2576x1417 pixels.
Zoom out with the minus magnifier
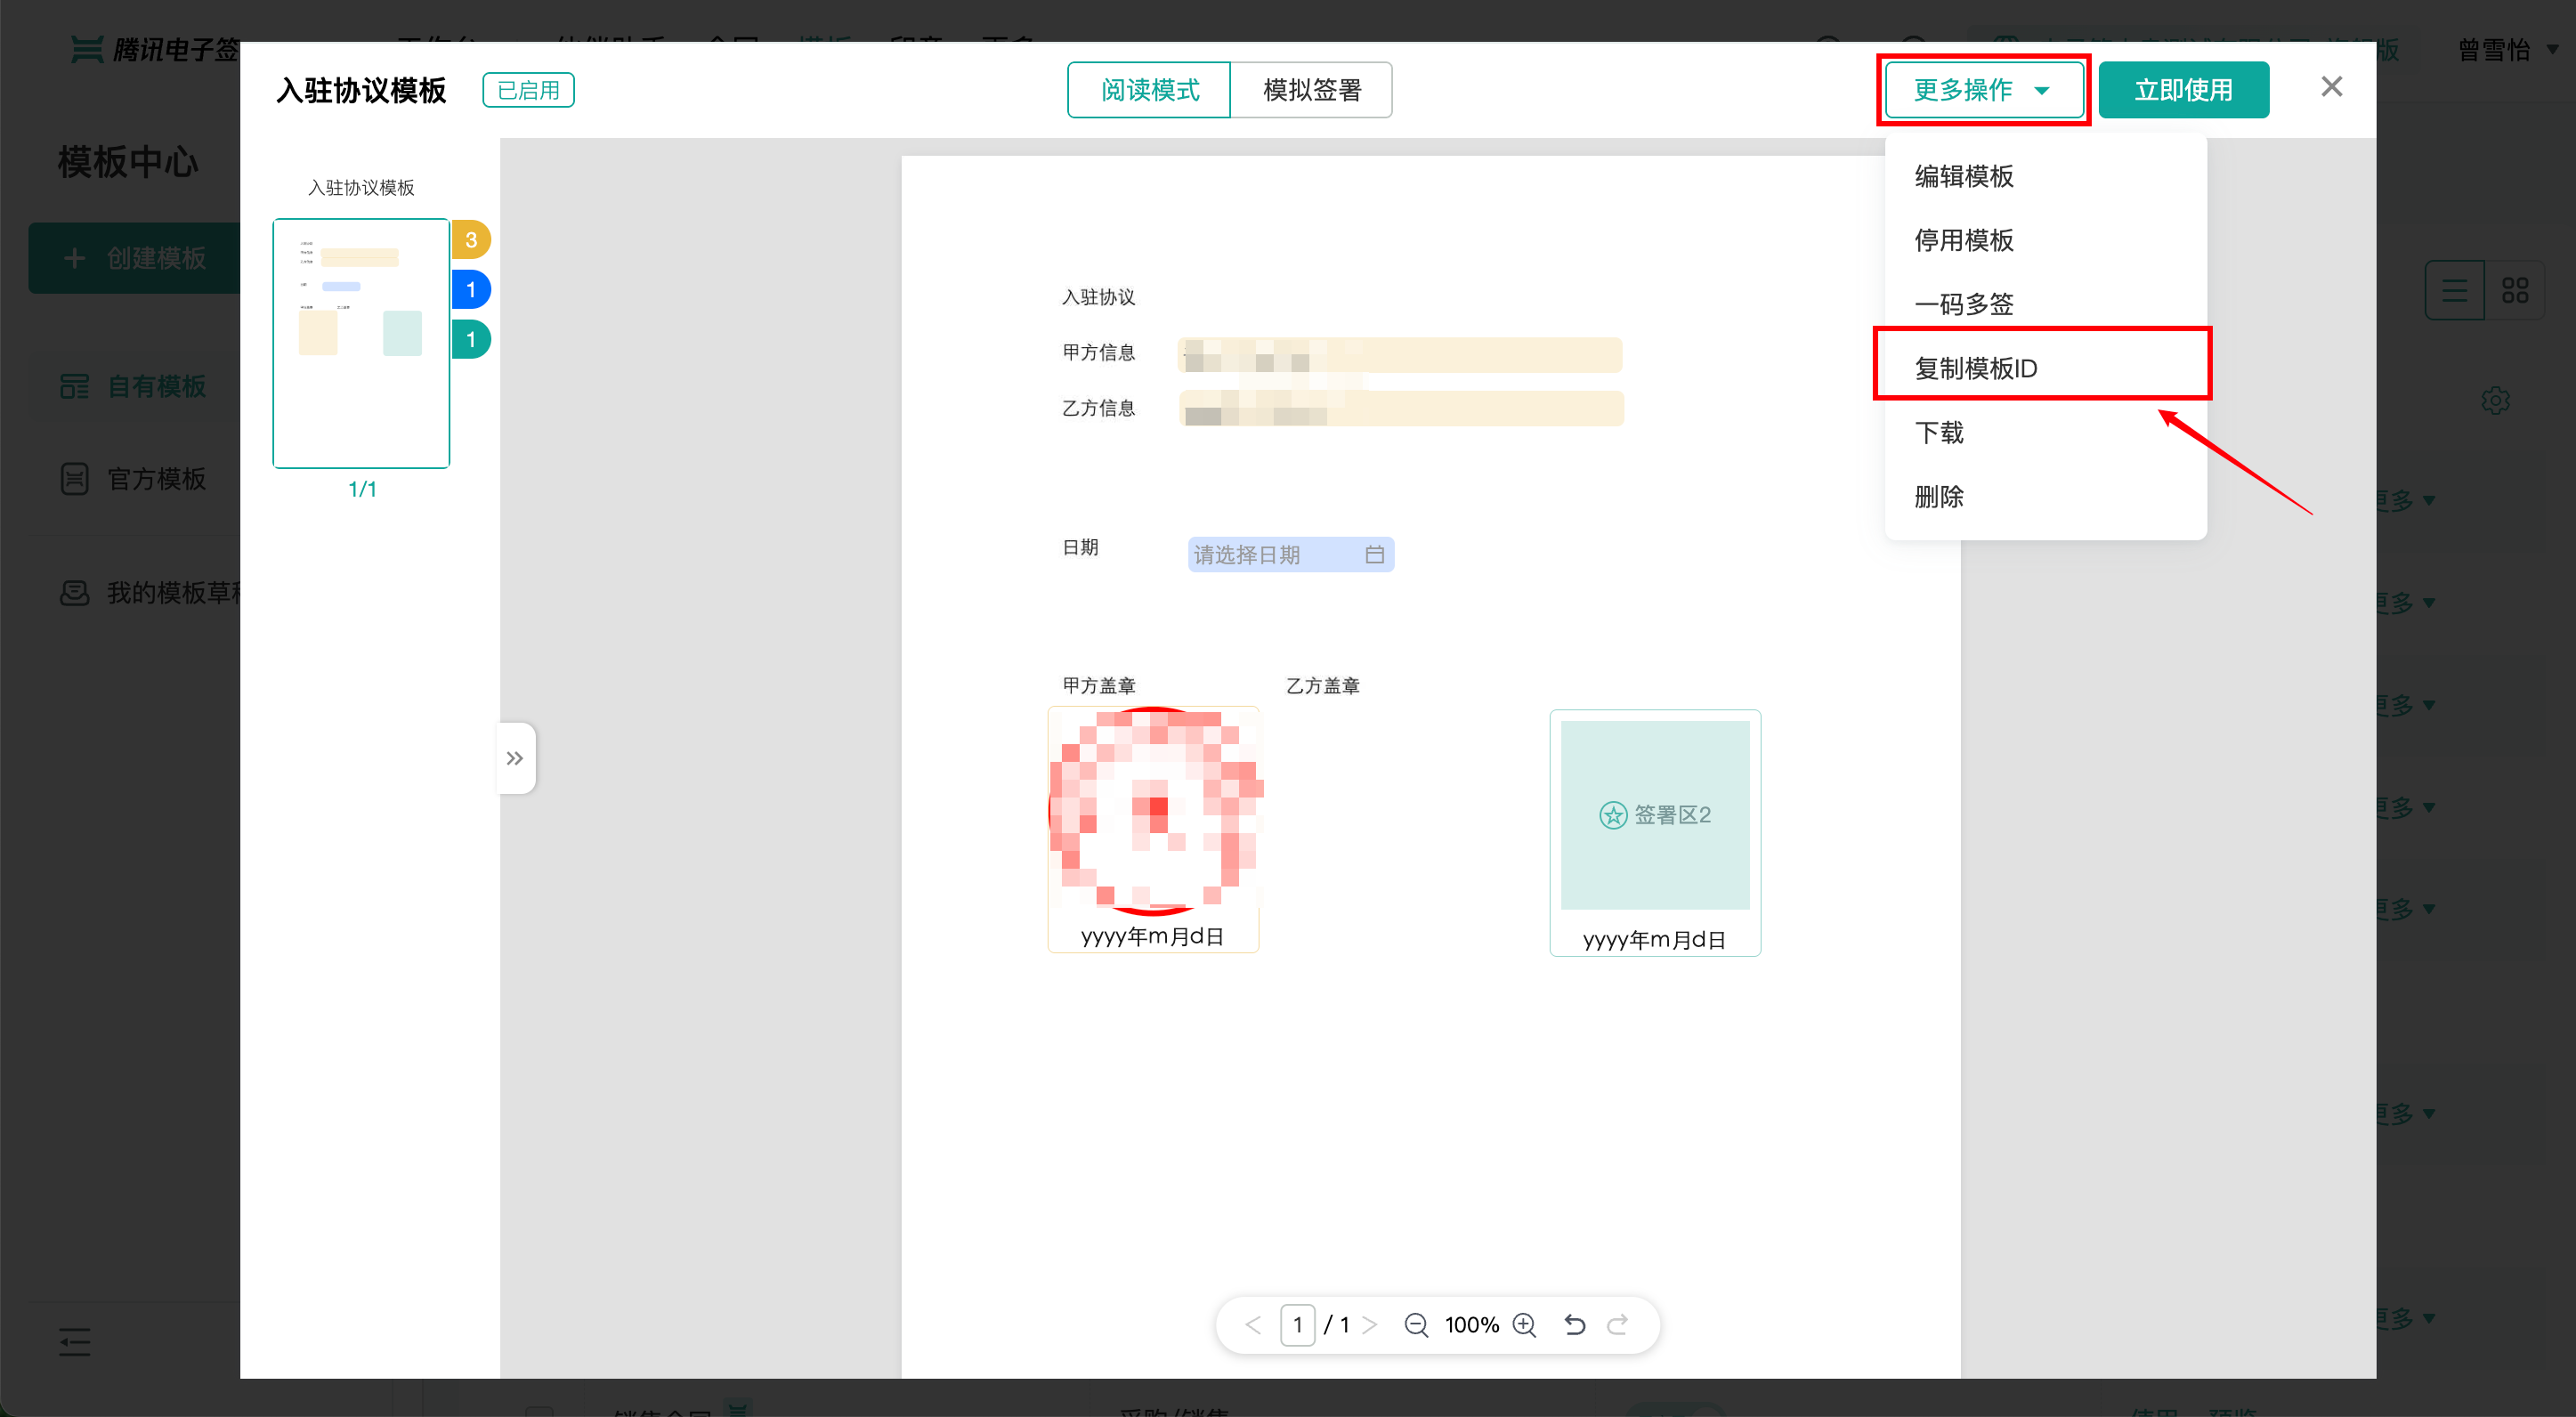point(1416,1325)
